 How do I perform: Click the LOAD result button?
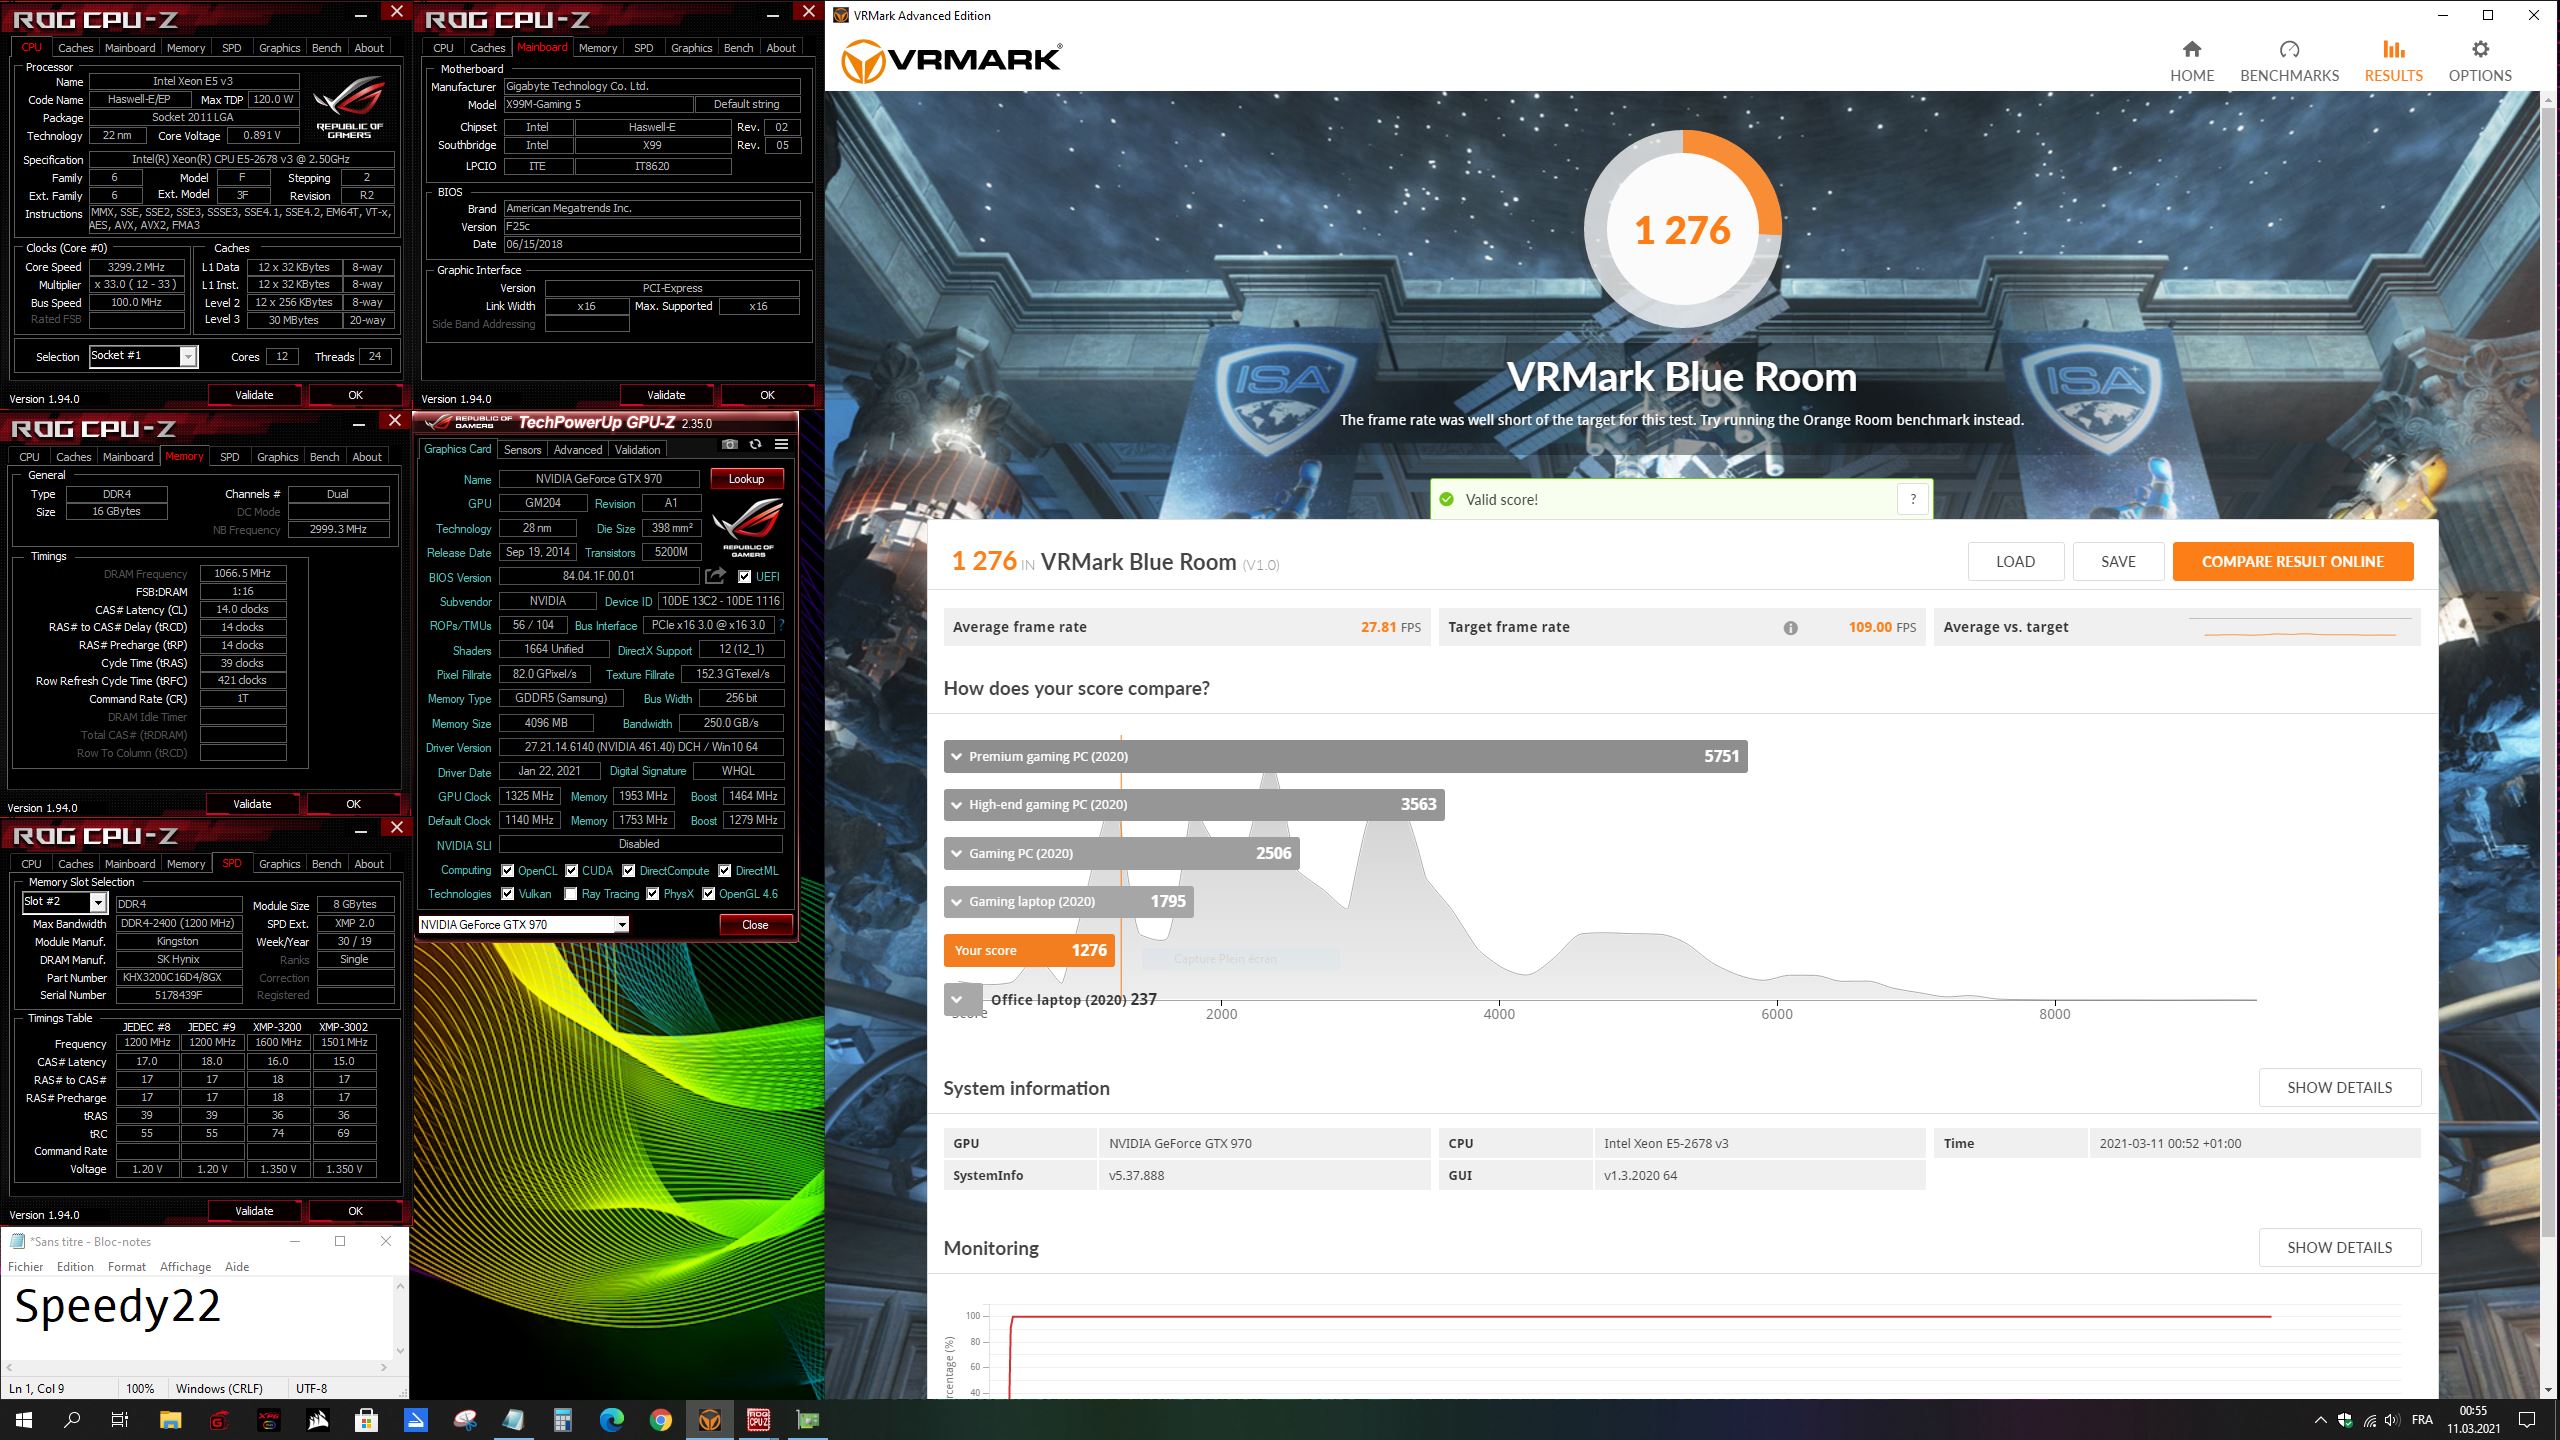pos(2015,561)
